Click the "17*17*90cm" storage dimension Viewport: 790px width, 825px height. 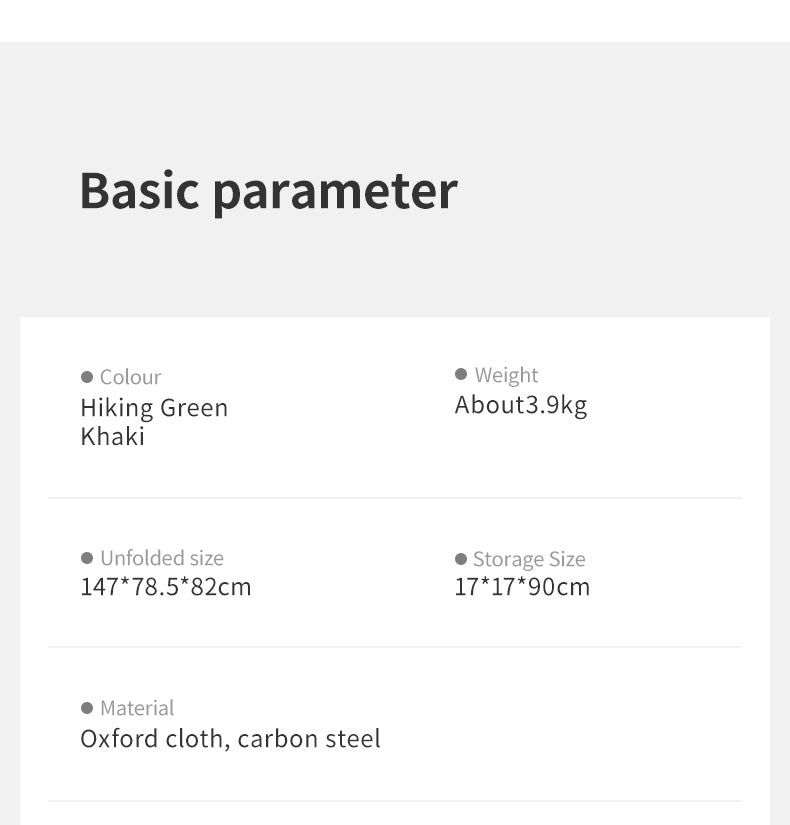coord(522,587)
